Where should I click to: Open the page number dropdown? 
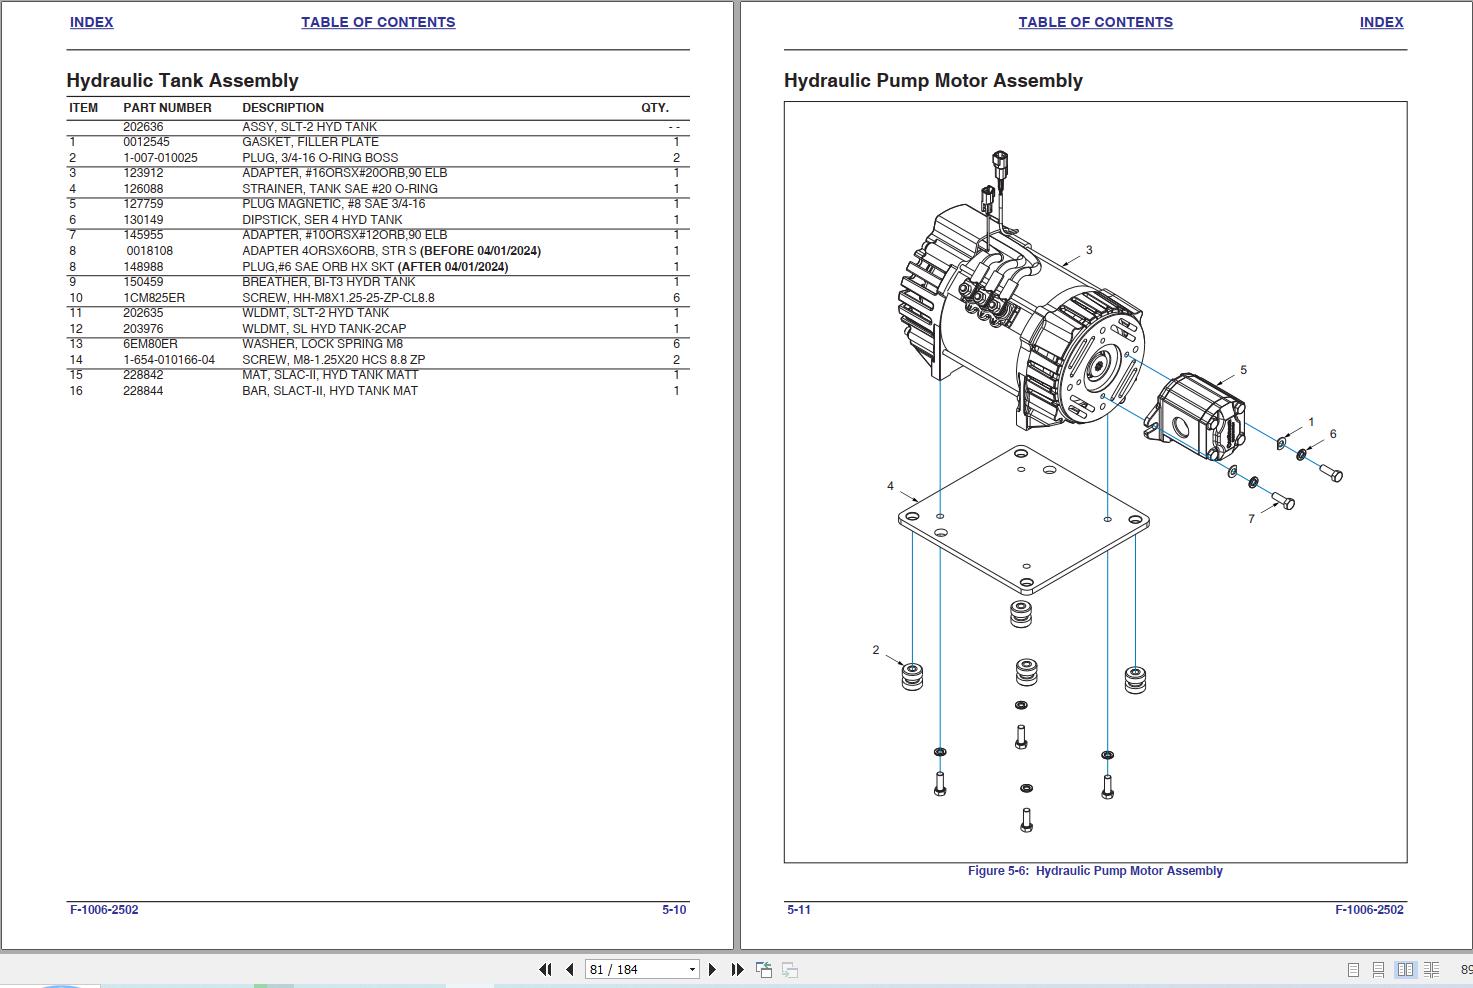[x=691, y=970]
